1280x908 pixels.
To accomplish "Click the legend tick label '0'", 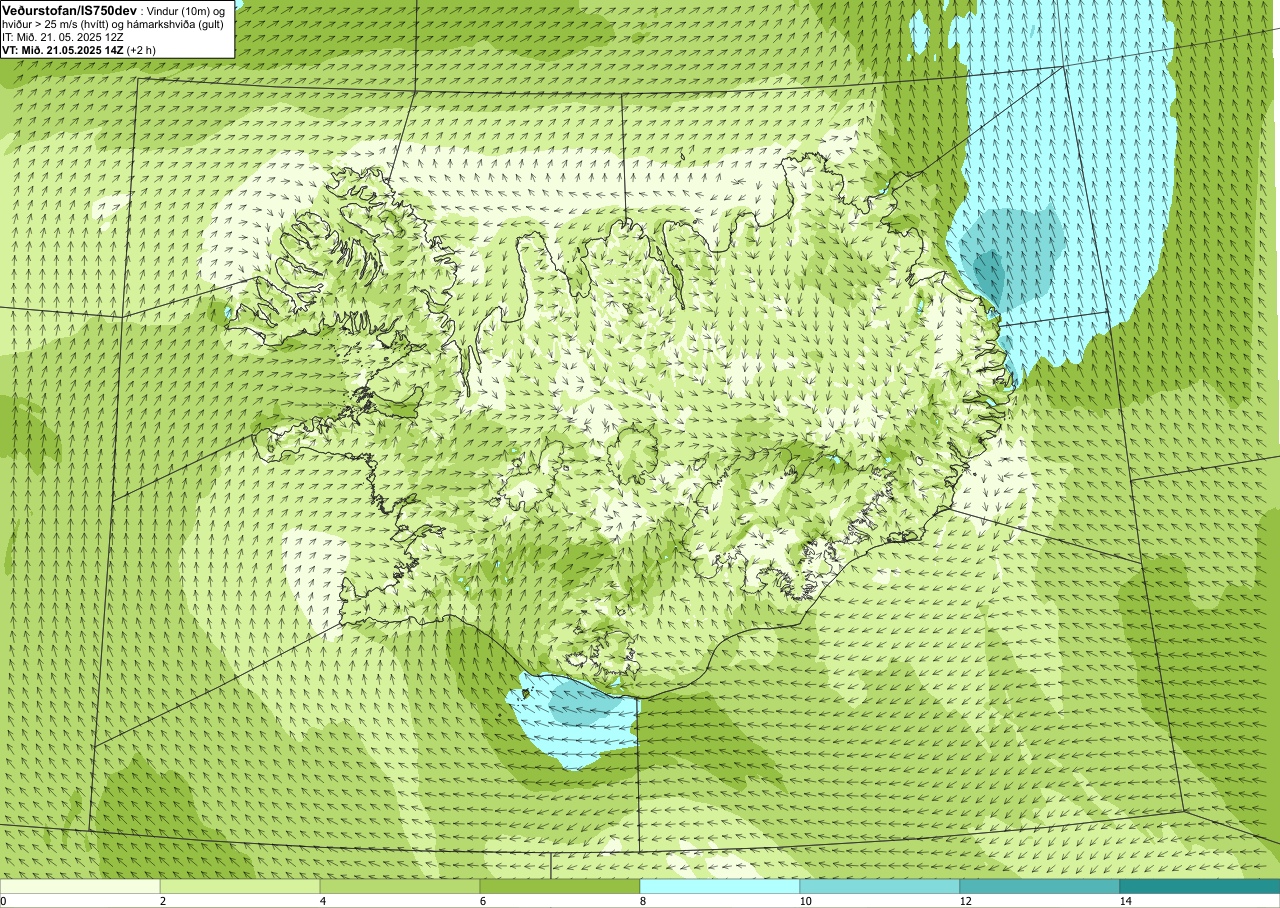I will click(4, 901).
